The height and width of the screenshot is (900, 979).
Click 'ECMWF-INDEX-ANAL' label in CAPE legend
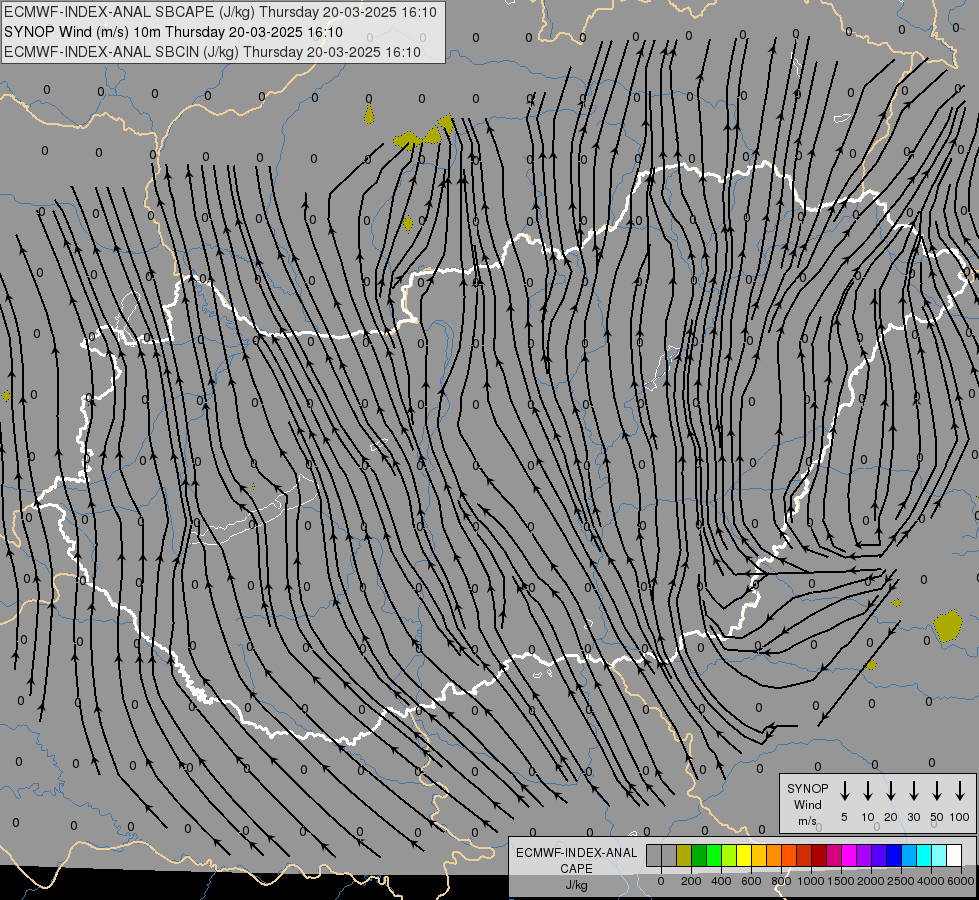click(x=576, y=853)
